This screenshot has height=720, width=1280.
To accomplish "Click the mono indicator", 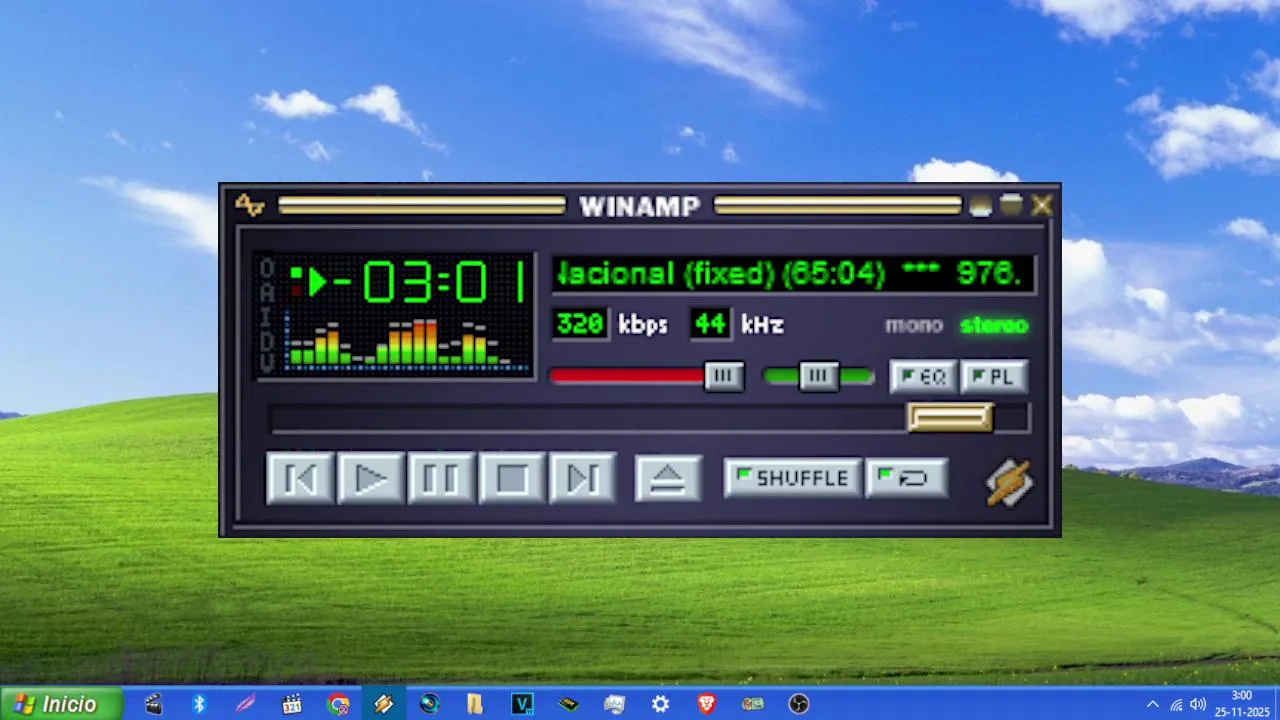I will coord(913,325).
